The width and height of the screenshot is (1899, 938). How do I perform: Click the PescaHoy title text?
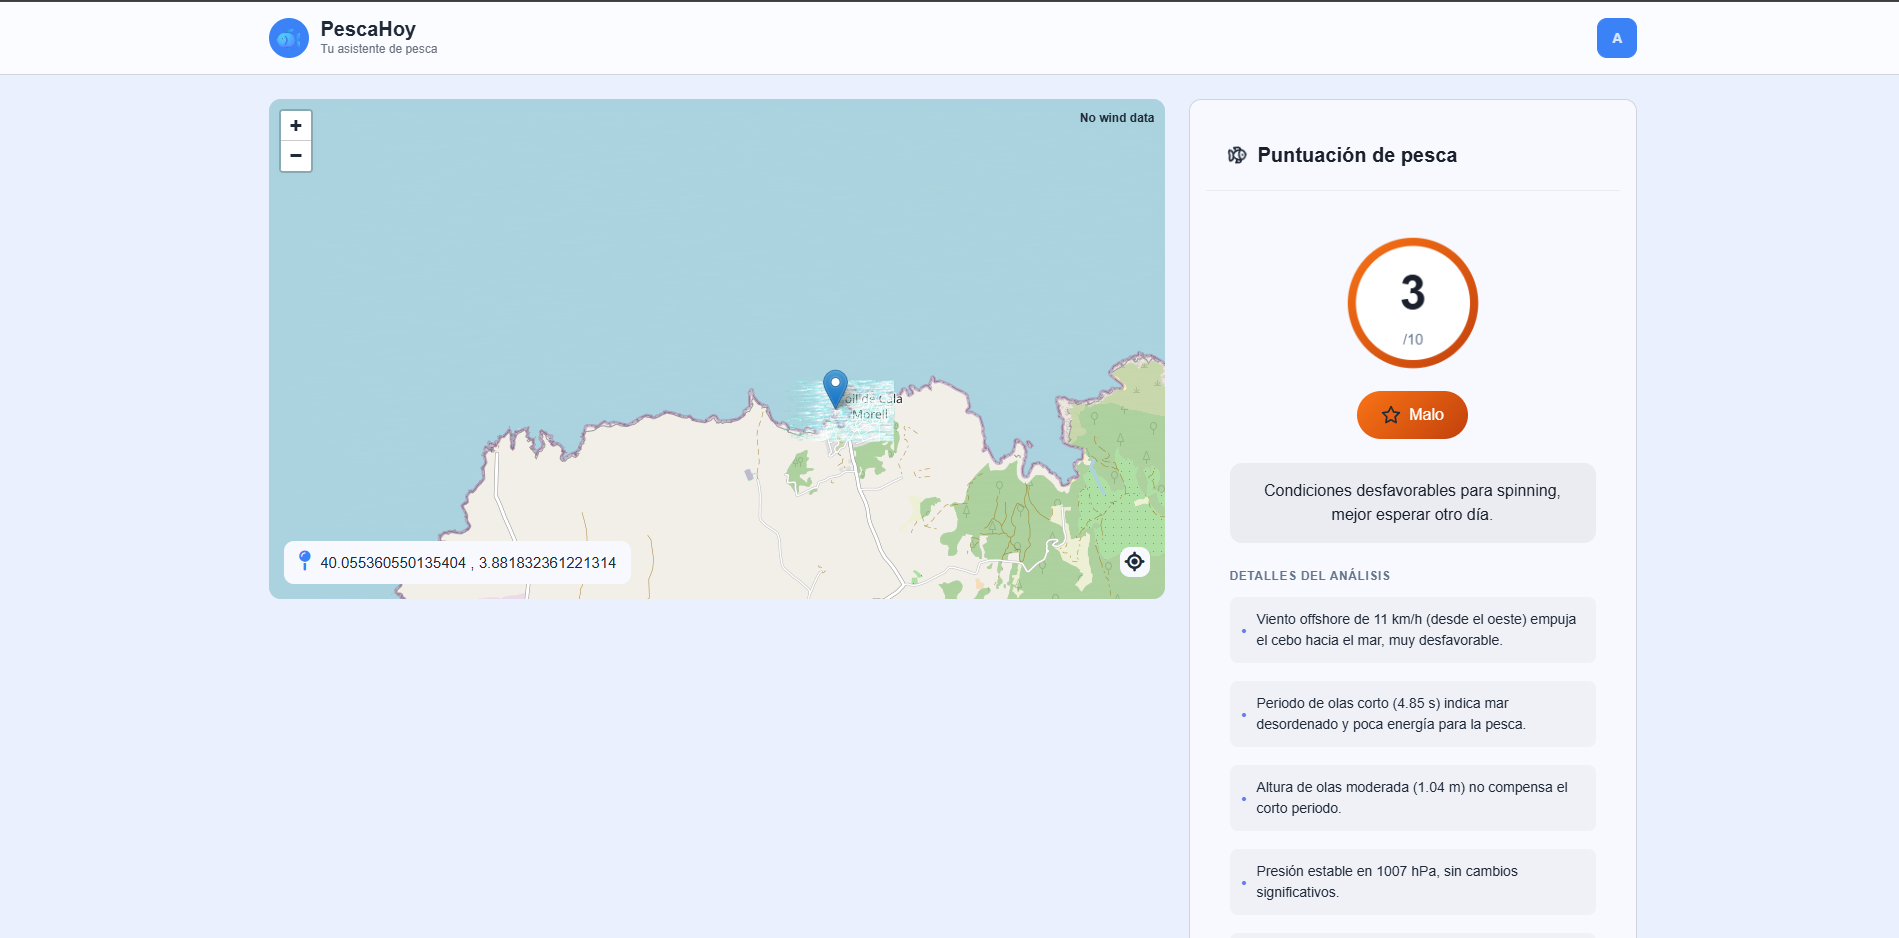pos(368,29)
